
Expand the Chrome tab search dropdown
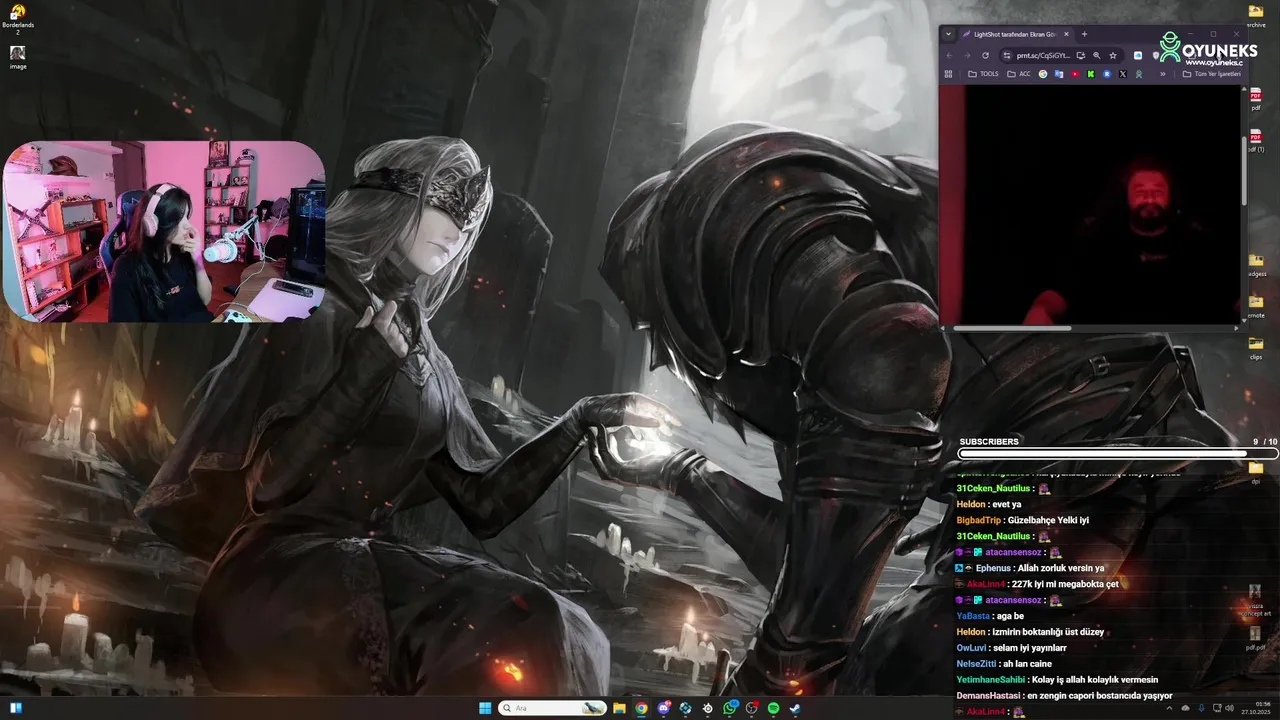(x=948, y=34)
